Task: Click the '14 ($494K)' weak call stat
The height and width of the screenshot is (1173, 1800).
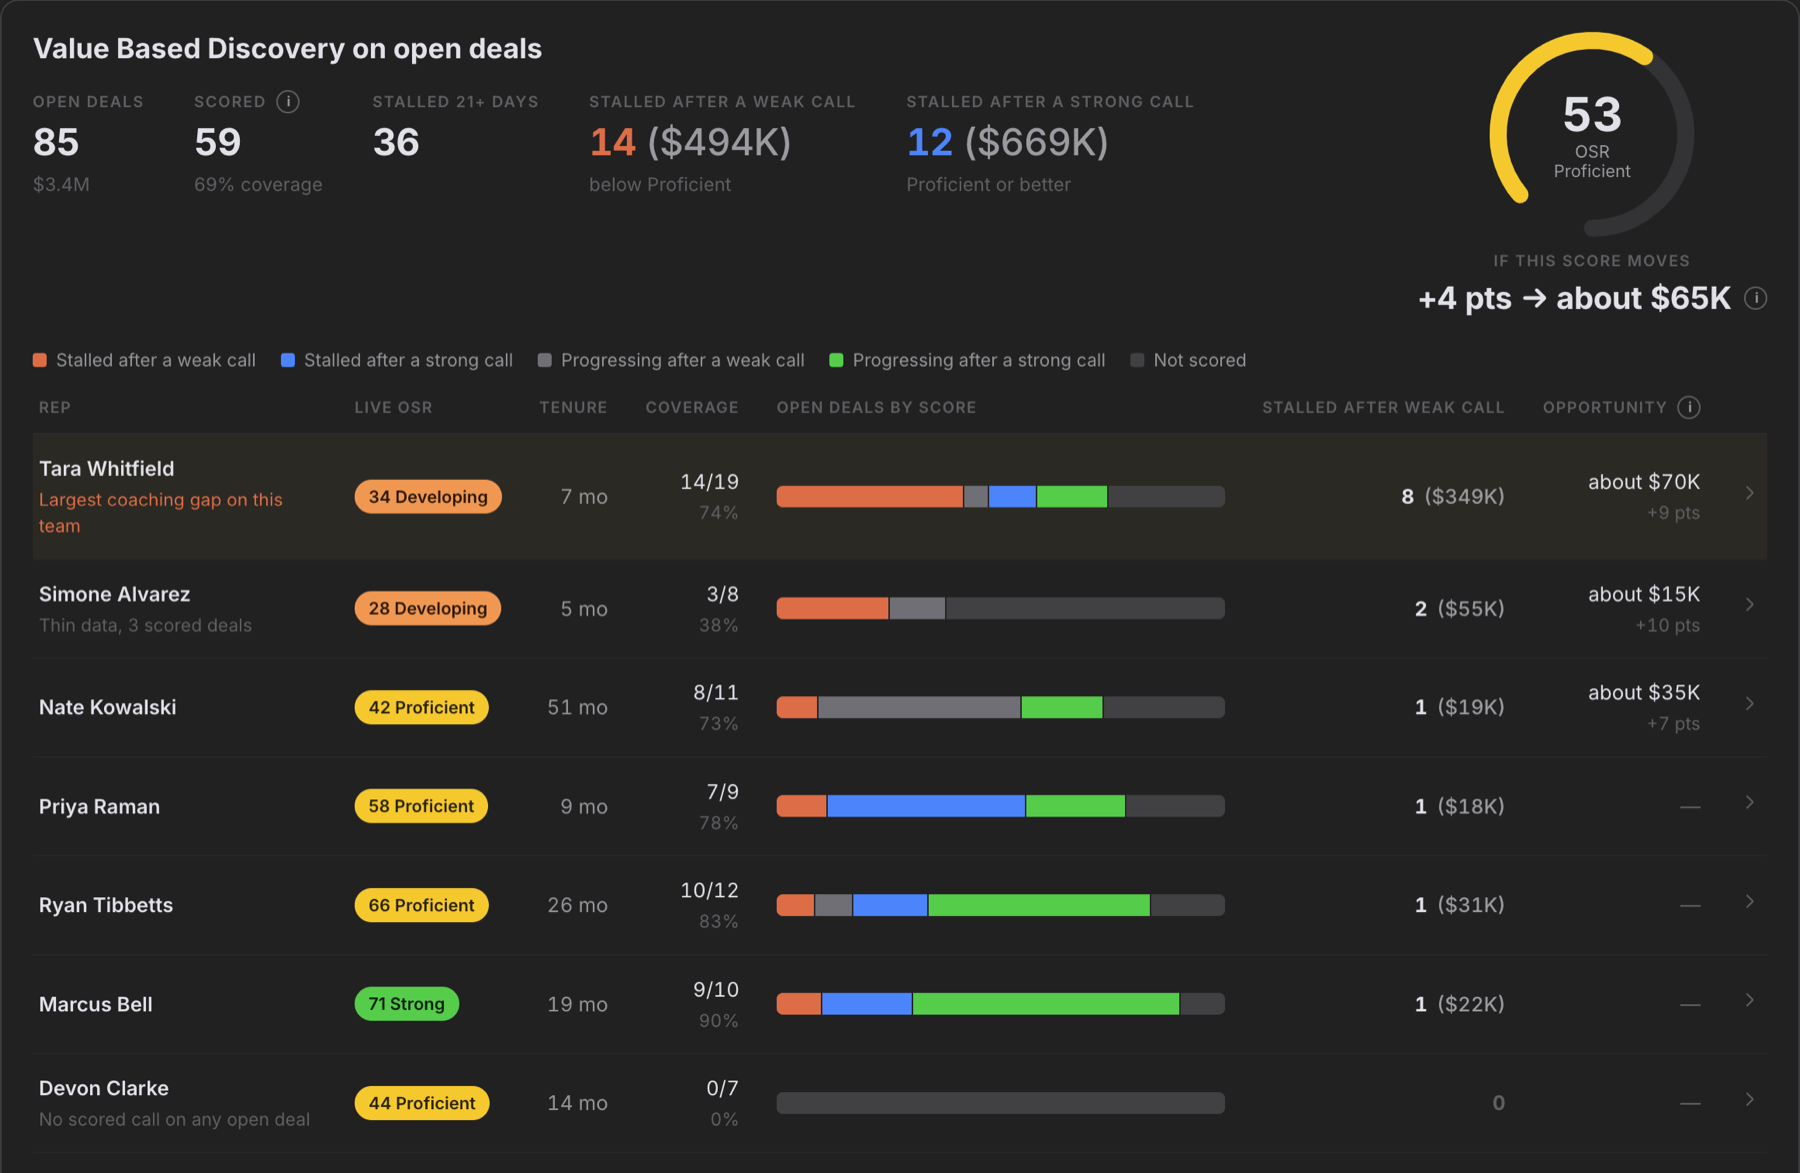Action: pos(690,142)
